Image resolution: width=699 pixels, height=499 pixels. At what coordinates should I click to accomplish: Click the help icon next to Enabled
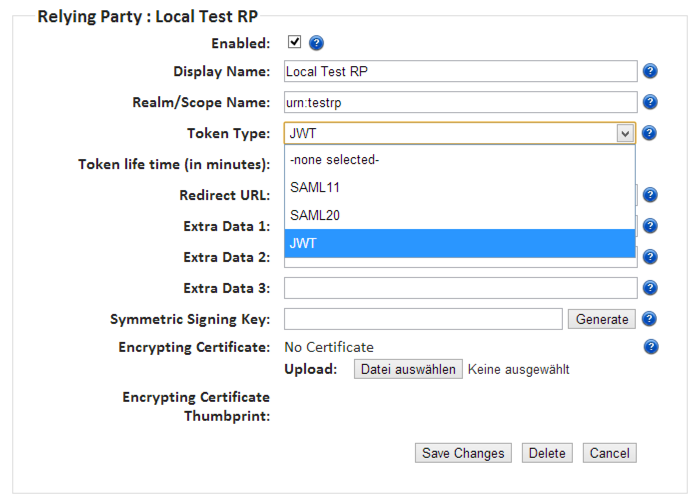pyautogui.click(x=317, y=43)
